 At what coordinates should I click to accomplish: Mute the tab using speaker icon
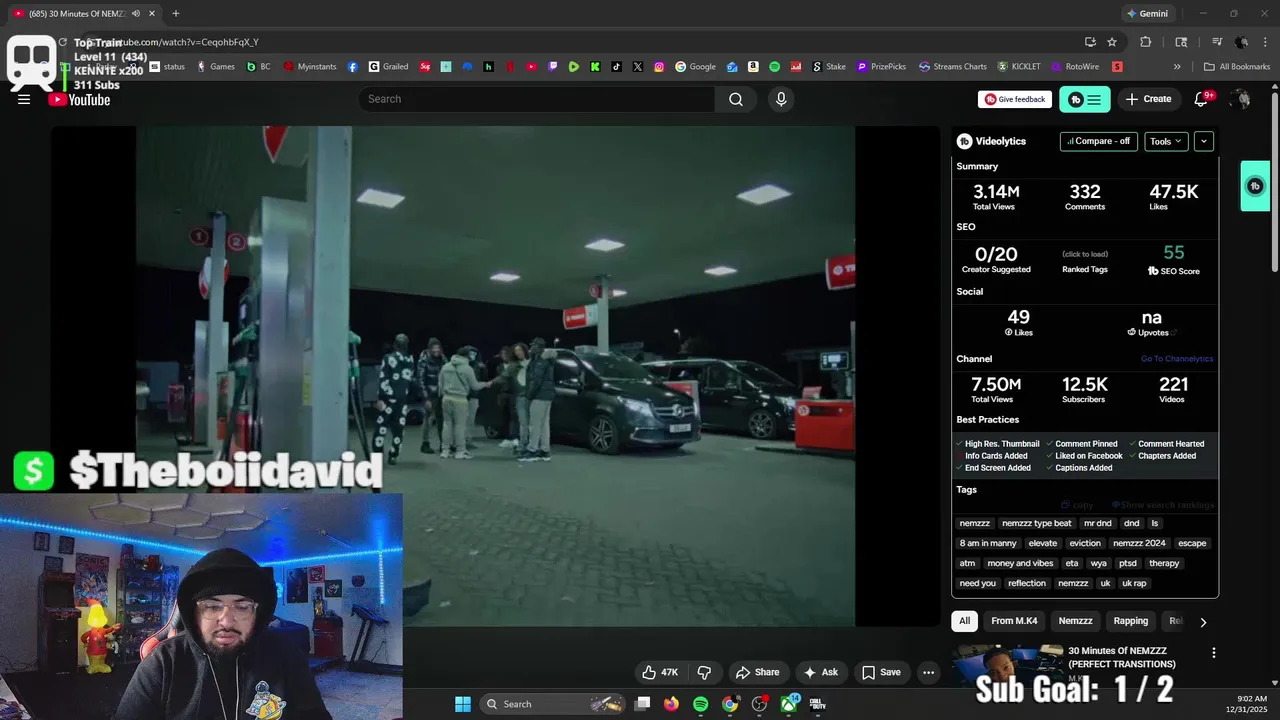pos(136,14)
